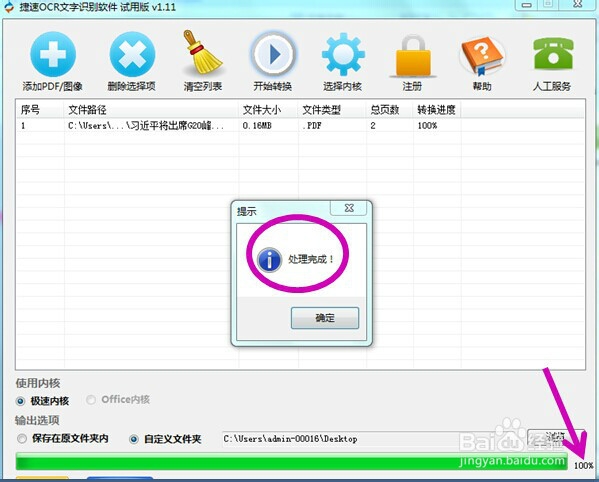Viewport: 599px width, 482px height.
Task: Select 自定义文件夹 radio option
Action: point(134,439)
